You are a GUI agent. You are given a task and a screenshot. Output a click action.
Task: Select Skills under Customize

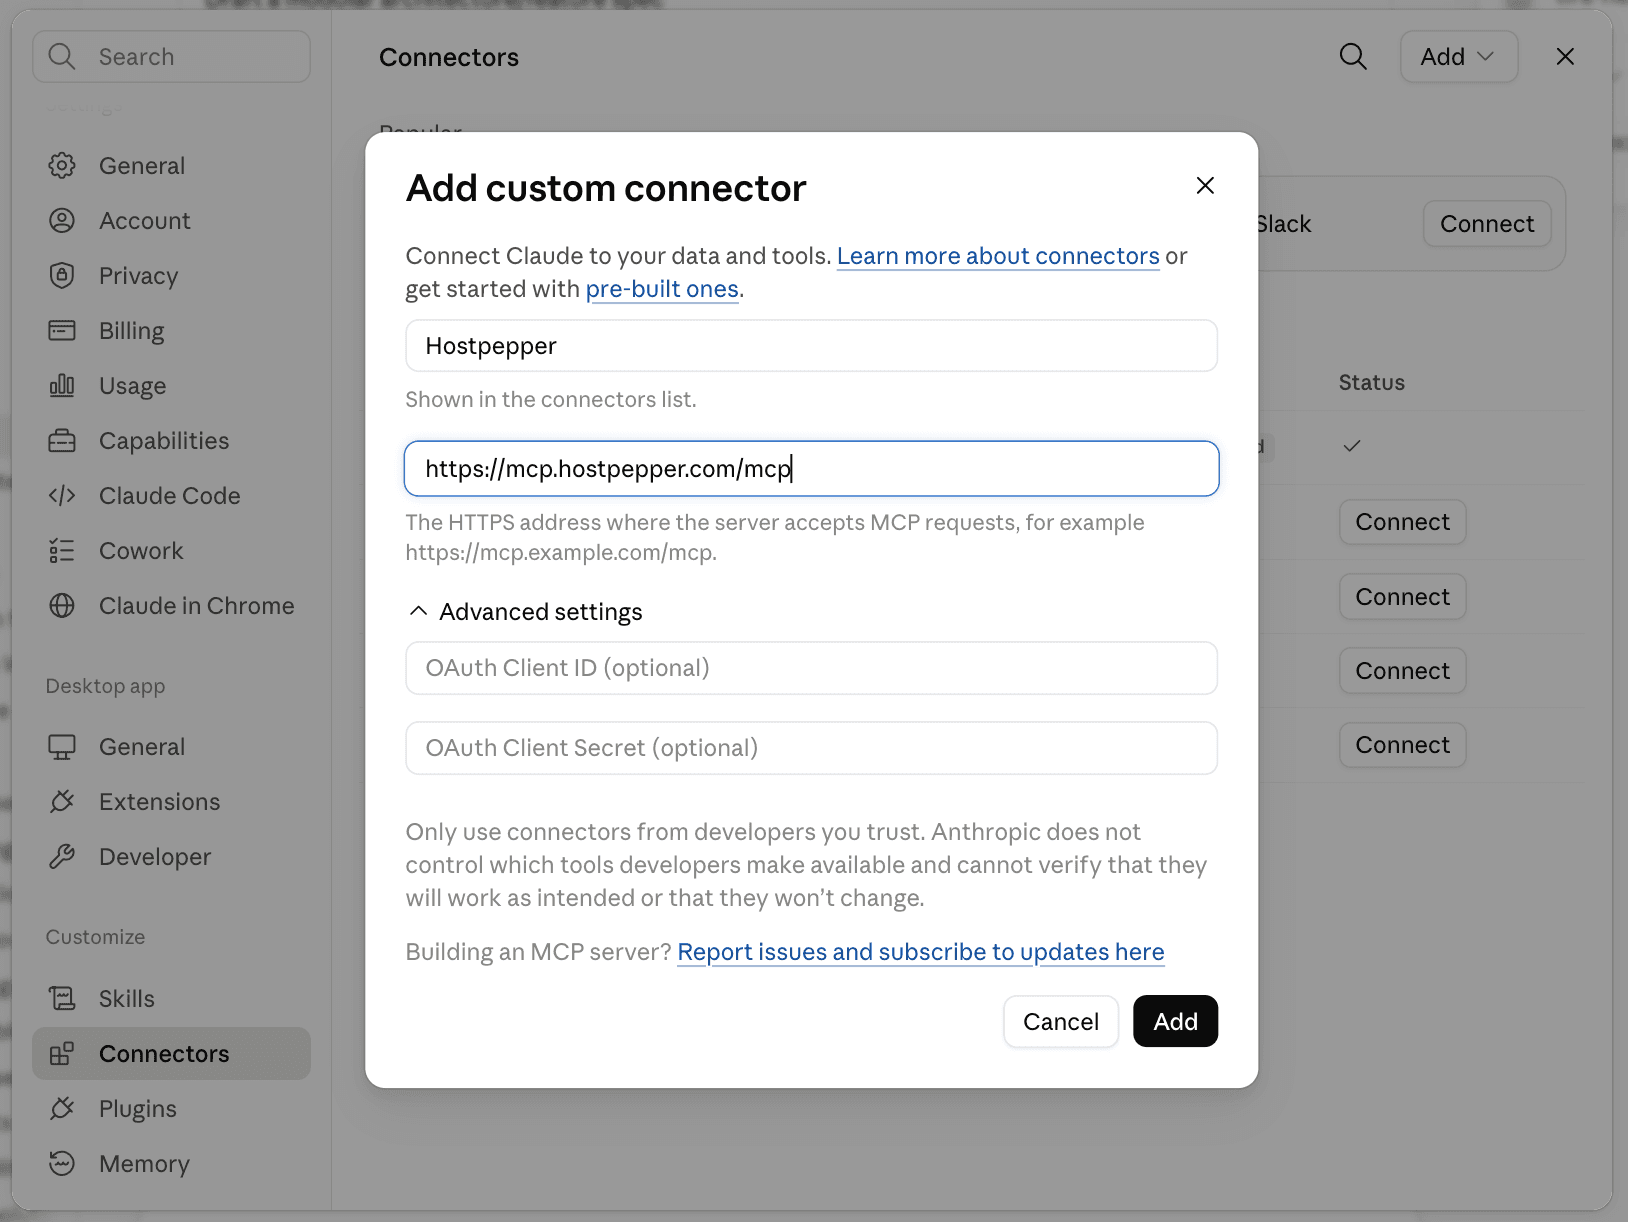tap(171, 999)
